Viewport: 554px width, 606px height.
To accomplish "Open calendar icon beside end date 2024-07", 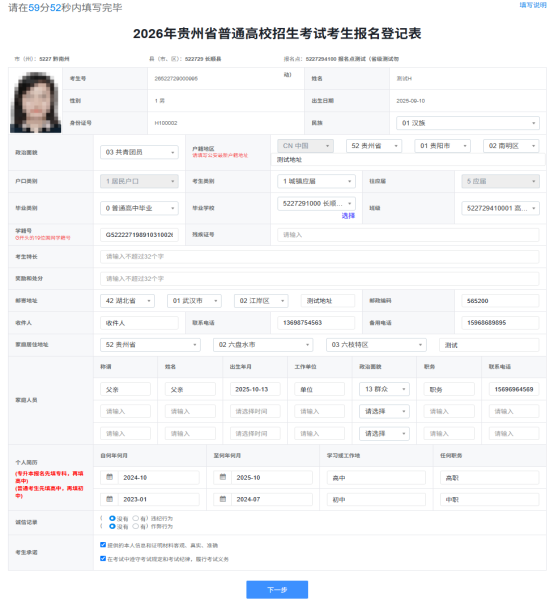I will click(223, 499).
